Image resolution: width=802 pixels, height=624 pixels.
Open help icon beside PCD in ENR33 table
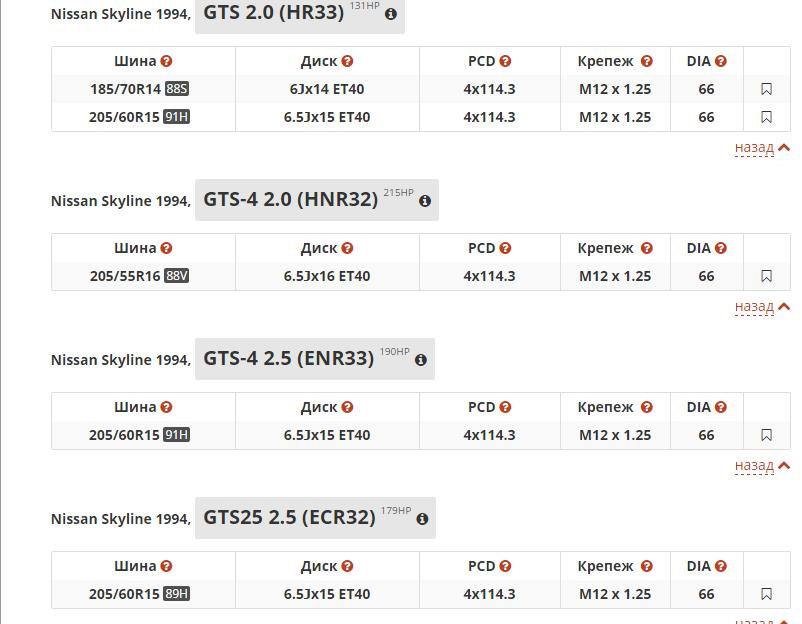(505, 408)
